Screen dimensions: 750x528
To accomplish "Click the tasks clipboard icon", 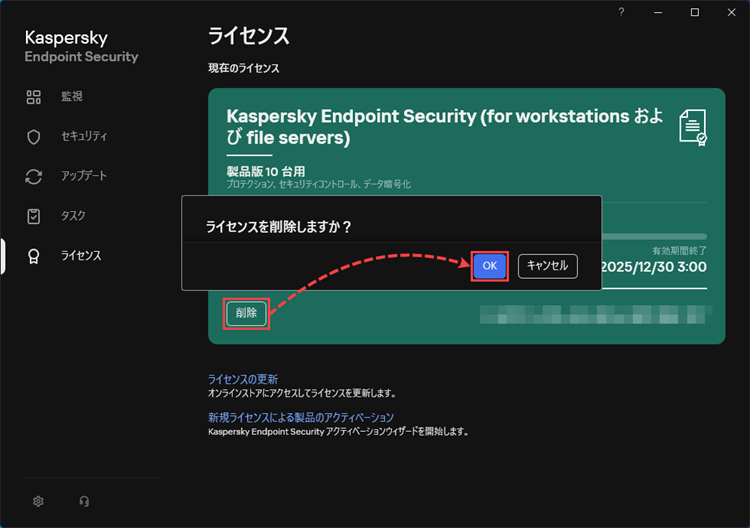I will pyautogui.click(x=33, y=216).
